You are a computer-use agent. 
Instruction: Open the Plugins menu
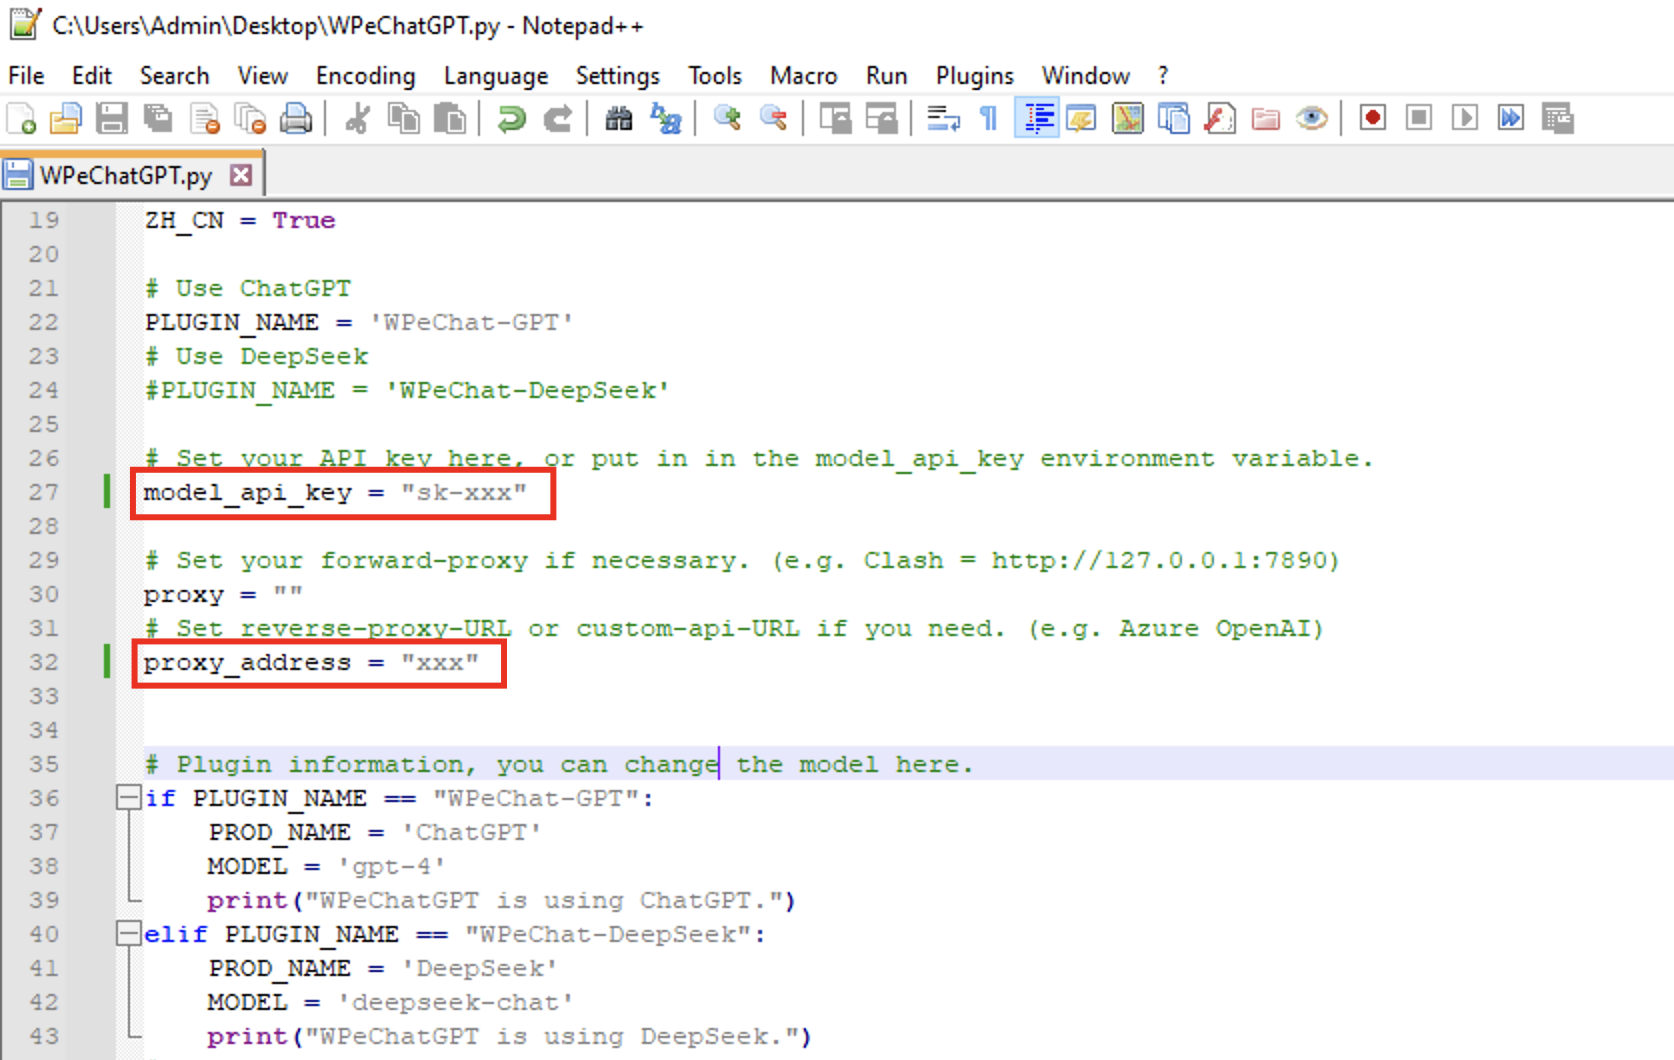coord(975,76)
